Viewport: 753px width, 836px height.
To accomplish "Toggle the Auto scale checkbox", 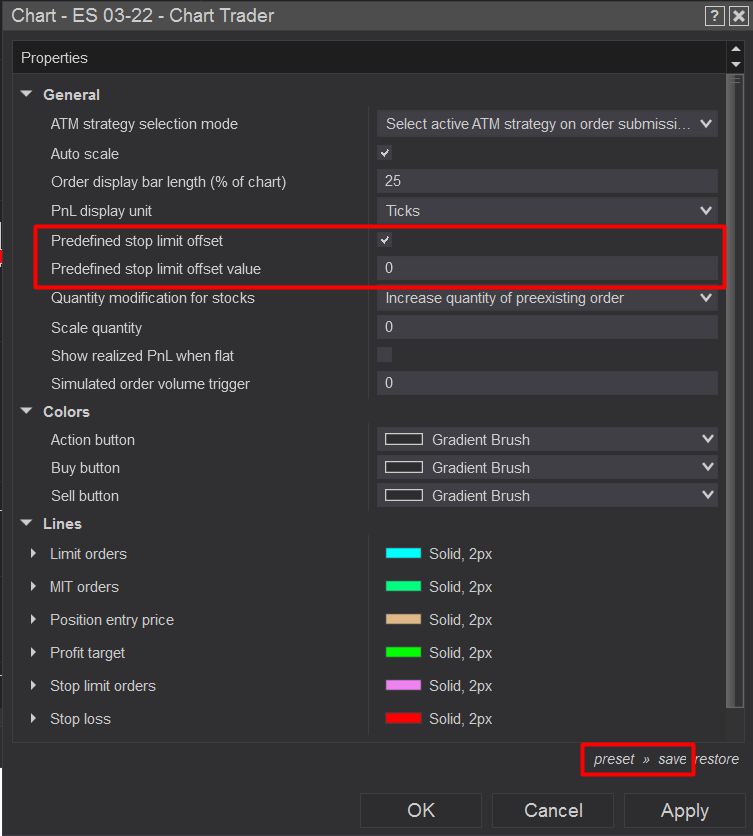I will tap(385, 154).
